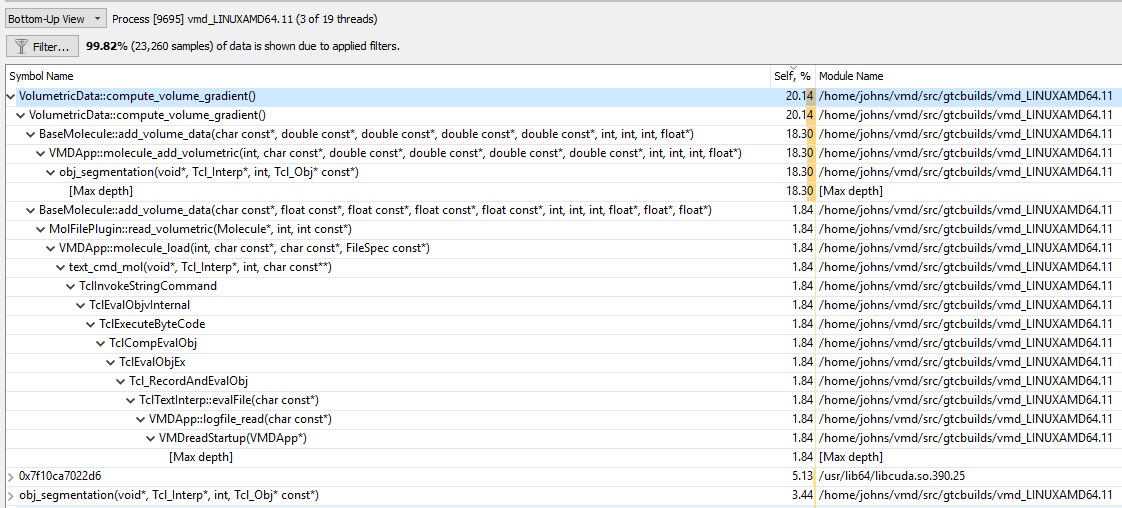Select the Tcl_RecordAndEvalObj row

pos(188,381)
